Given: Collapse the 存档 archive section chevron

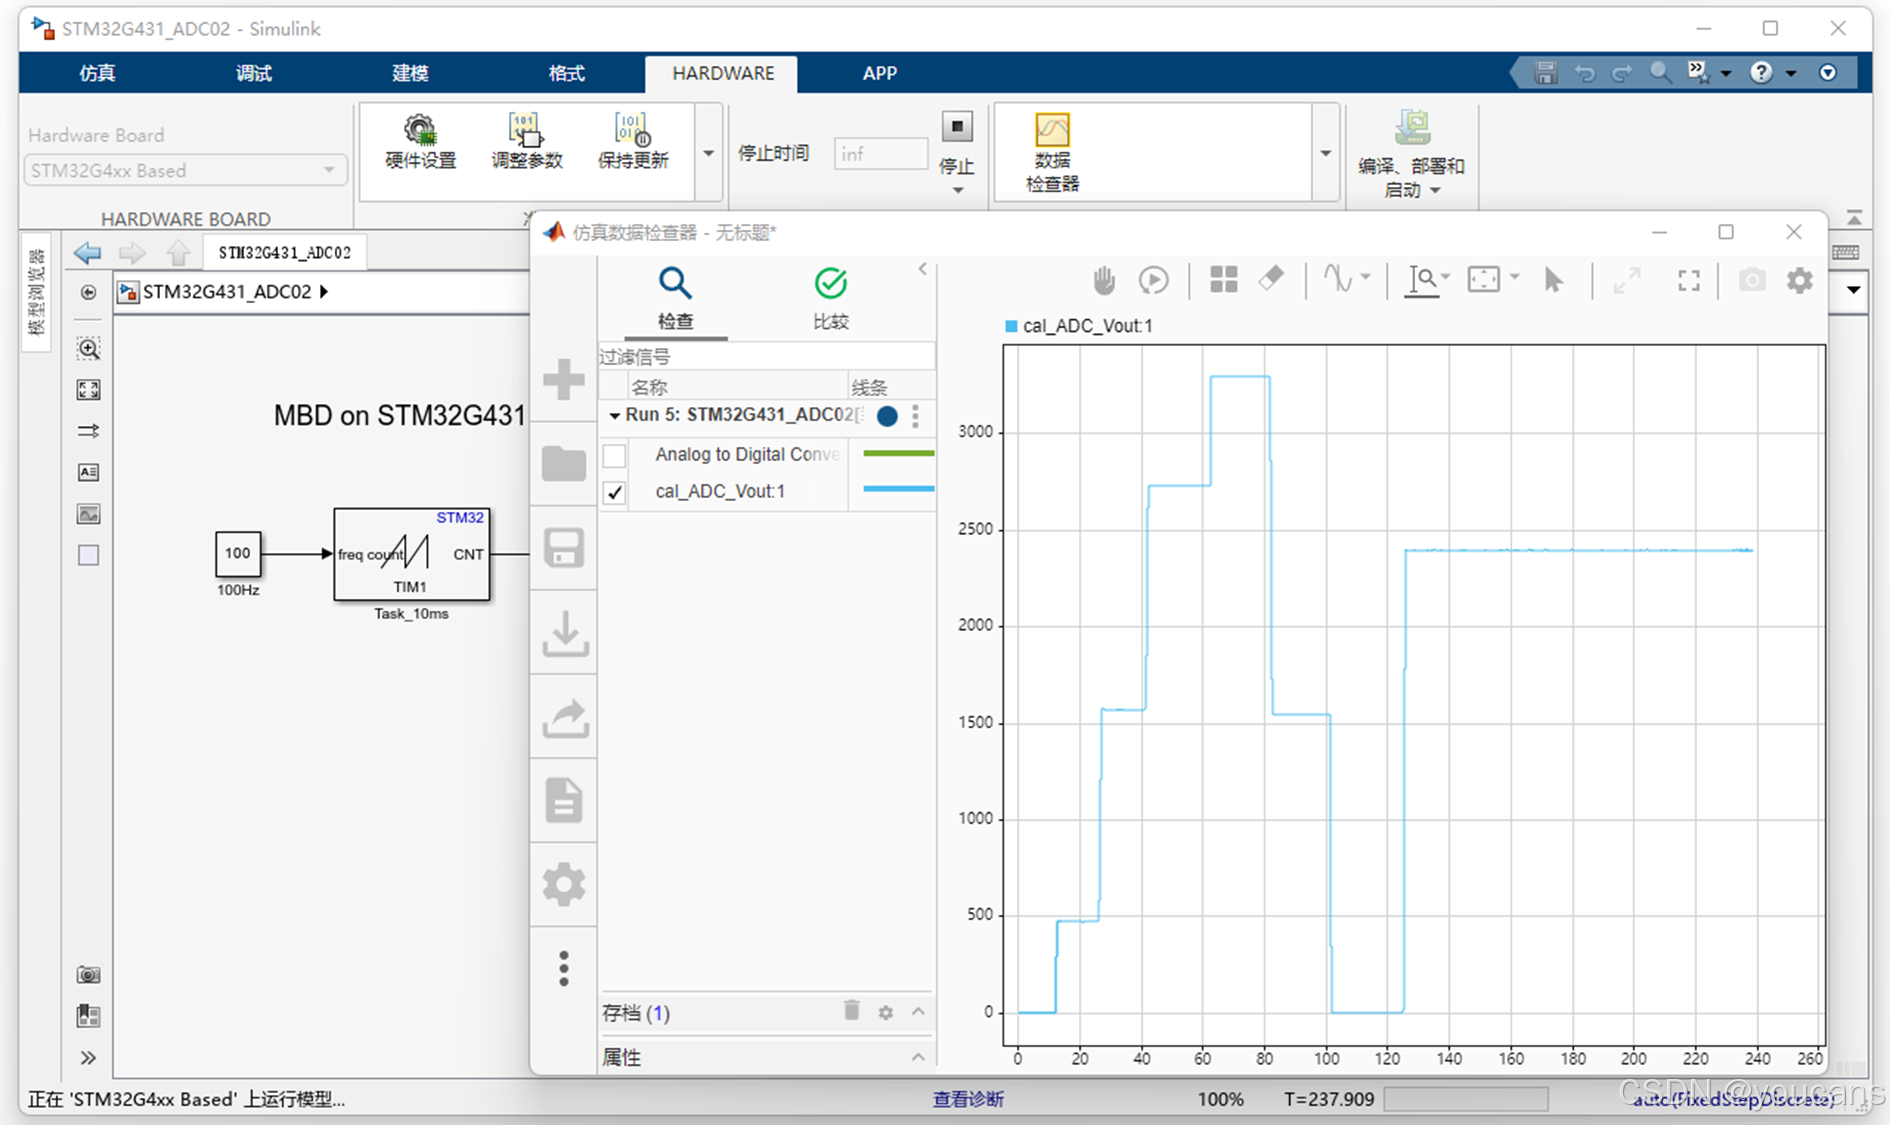Looking at the screenshot, I should click(918, 1012).
